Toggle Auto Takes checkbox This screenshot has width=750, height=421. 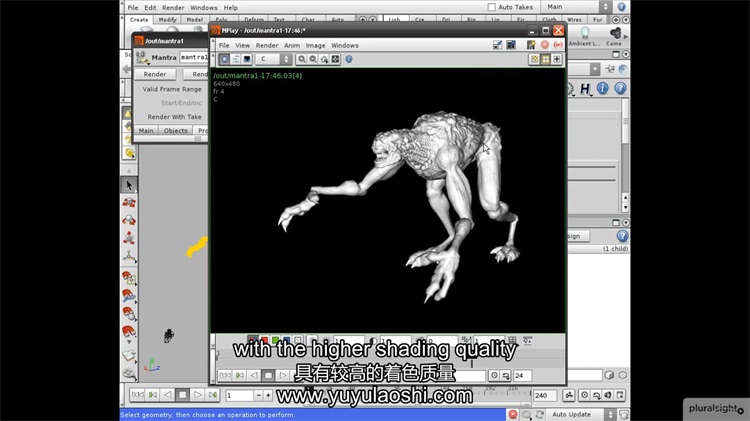[491, 7]
